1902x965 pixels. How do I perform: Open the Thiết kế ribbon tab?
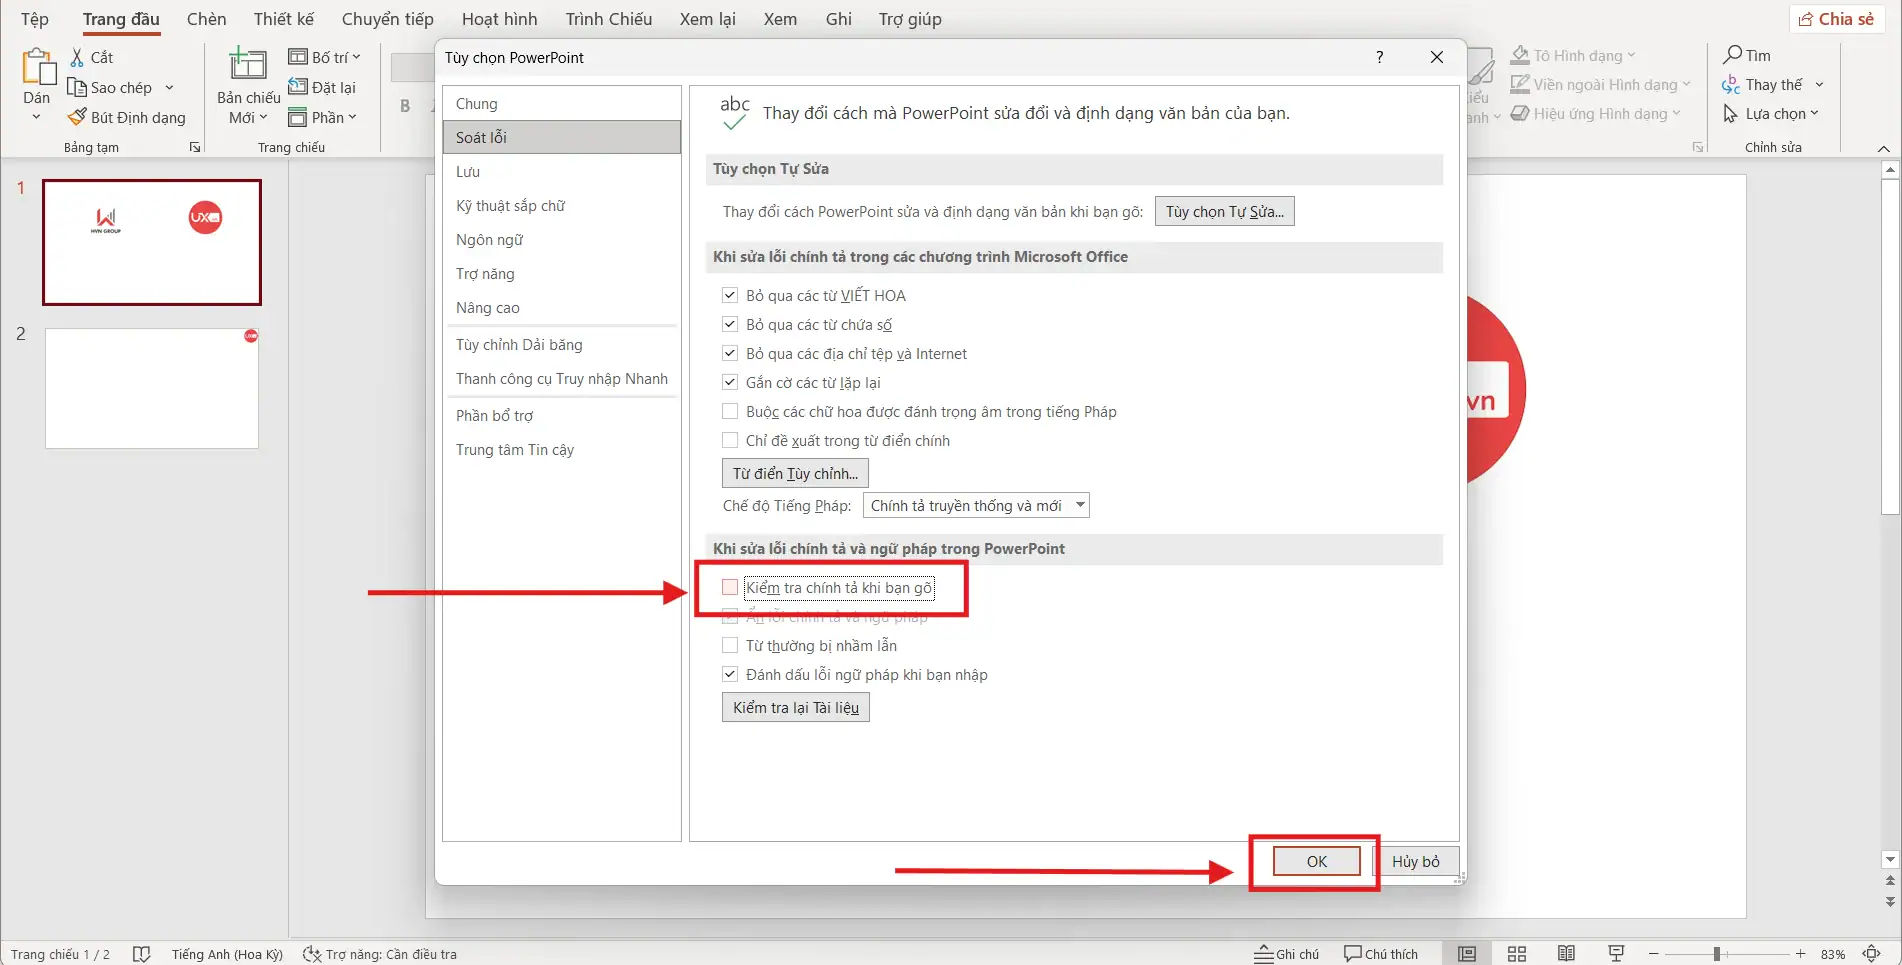[283, 19]
